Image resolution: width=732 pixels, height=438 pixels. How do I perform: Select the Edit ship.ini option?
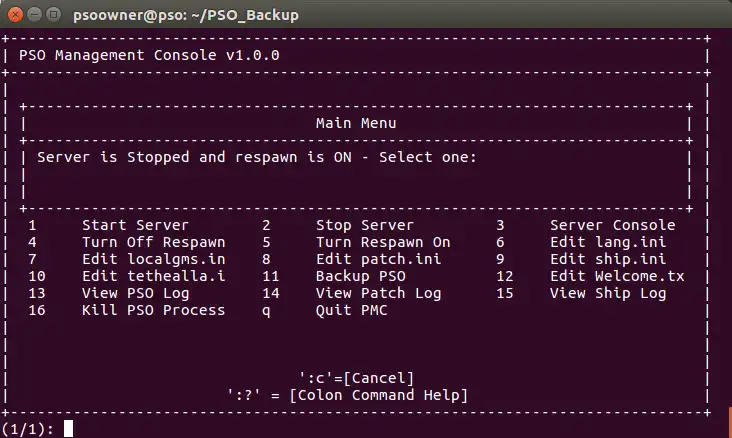pyautogui.click(x=608, y=259)
